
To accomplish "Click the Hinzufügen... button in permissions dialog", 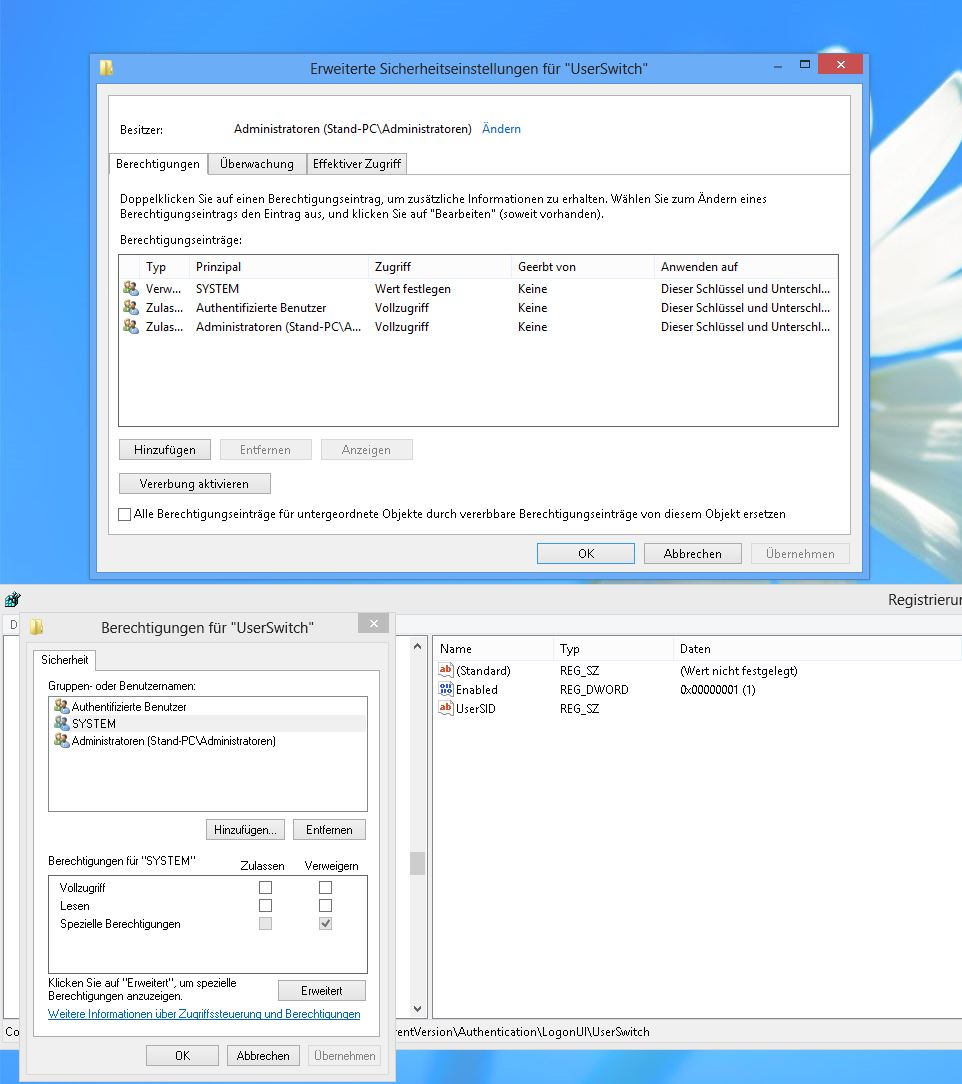I will click(245, 830).
